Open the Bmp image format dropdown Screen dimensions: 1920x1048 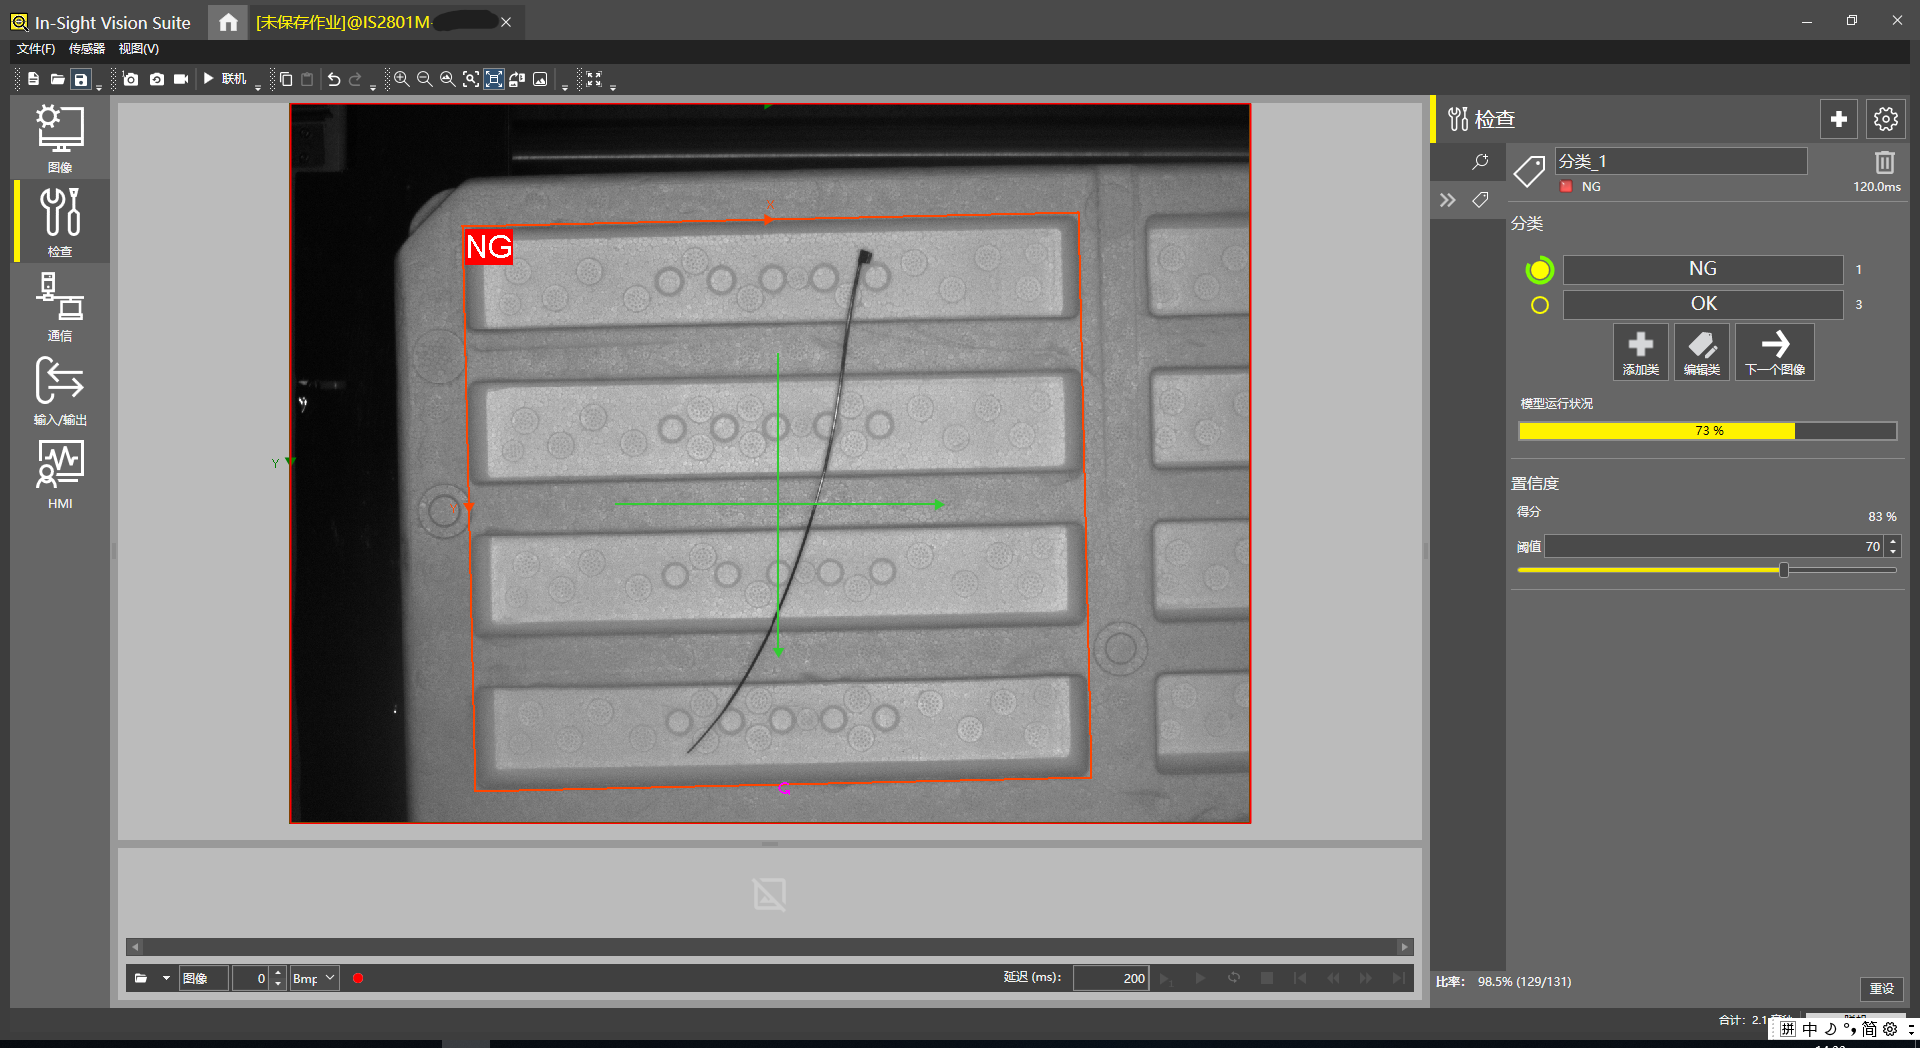(314, 978)
